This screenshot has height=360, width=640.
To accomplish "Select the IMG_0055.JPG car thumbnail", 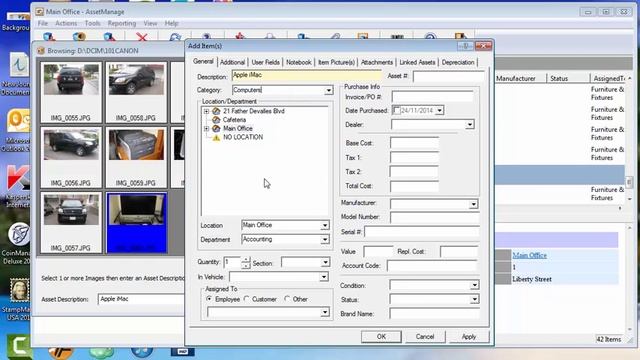I will point(71,93).
